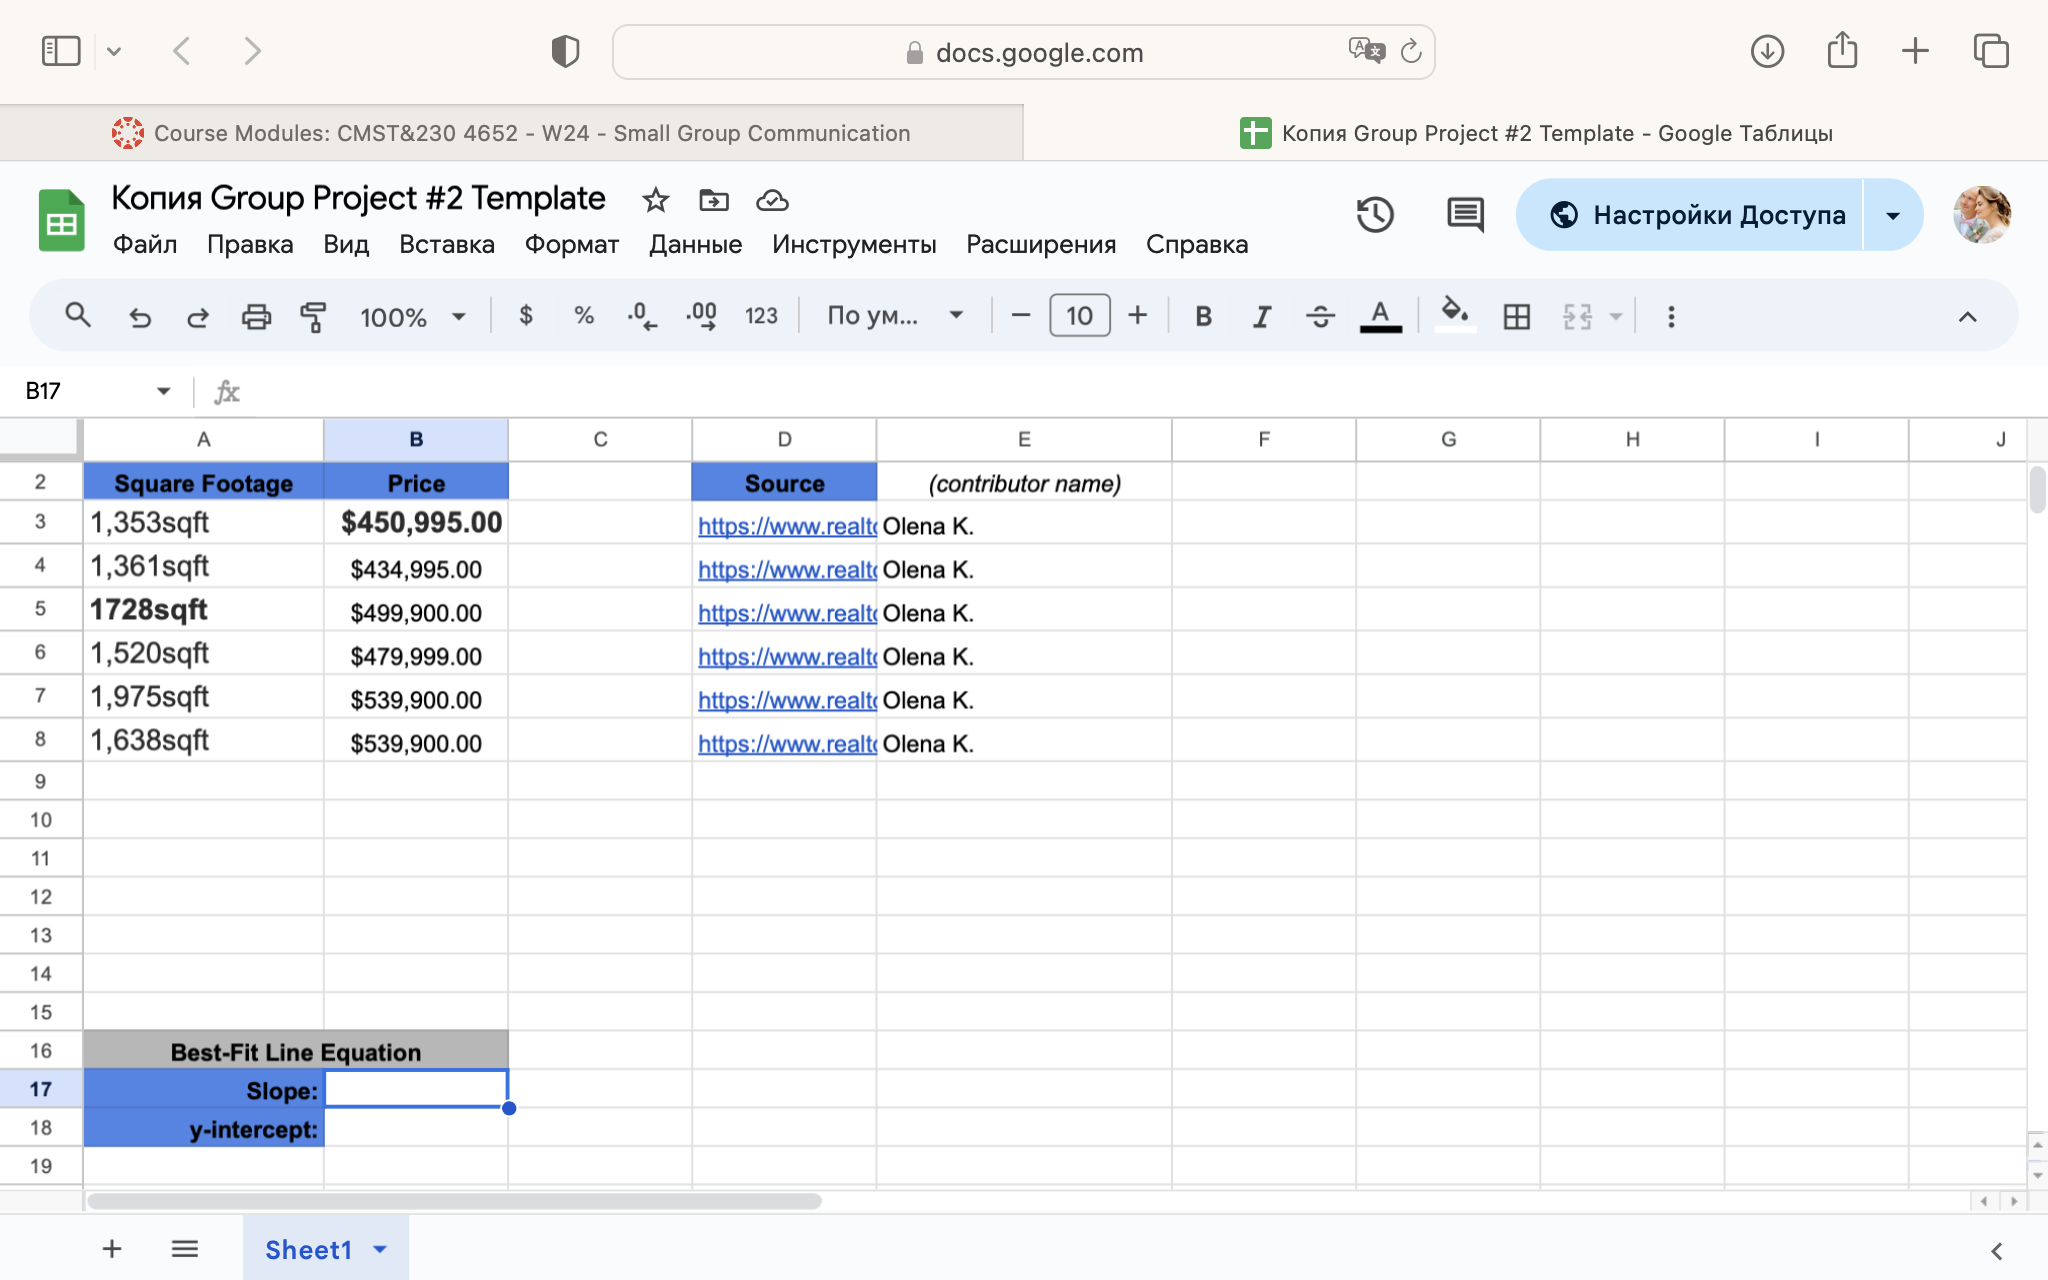This screenshot has height=1280, width=2048.
Task: Open the name box dropdown for B17
Action: pyautogui.click(x=163, y=391)
